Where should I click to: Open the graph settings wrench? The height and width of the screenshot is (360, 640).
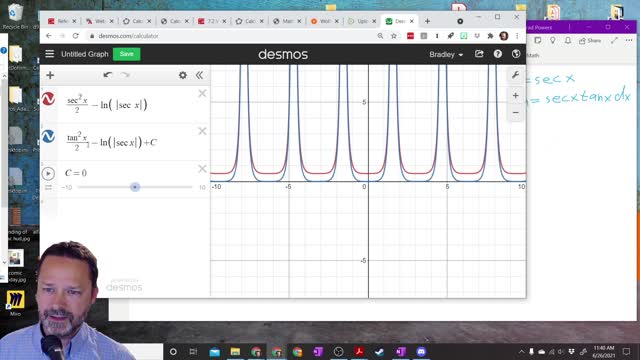[x=516, y=75]
